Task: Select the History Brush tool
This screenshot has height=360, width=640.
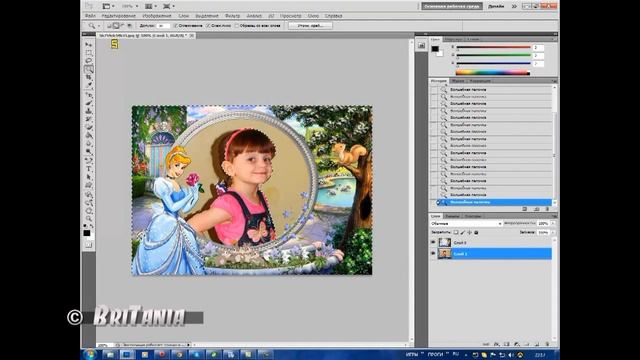Action: tap(89, 119)
